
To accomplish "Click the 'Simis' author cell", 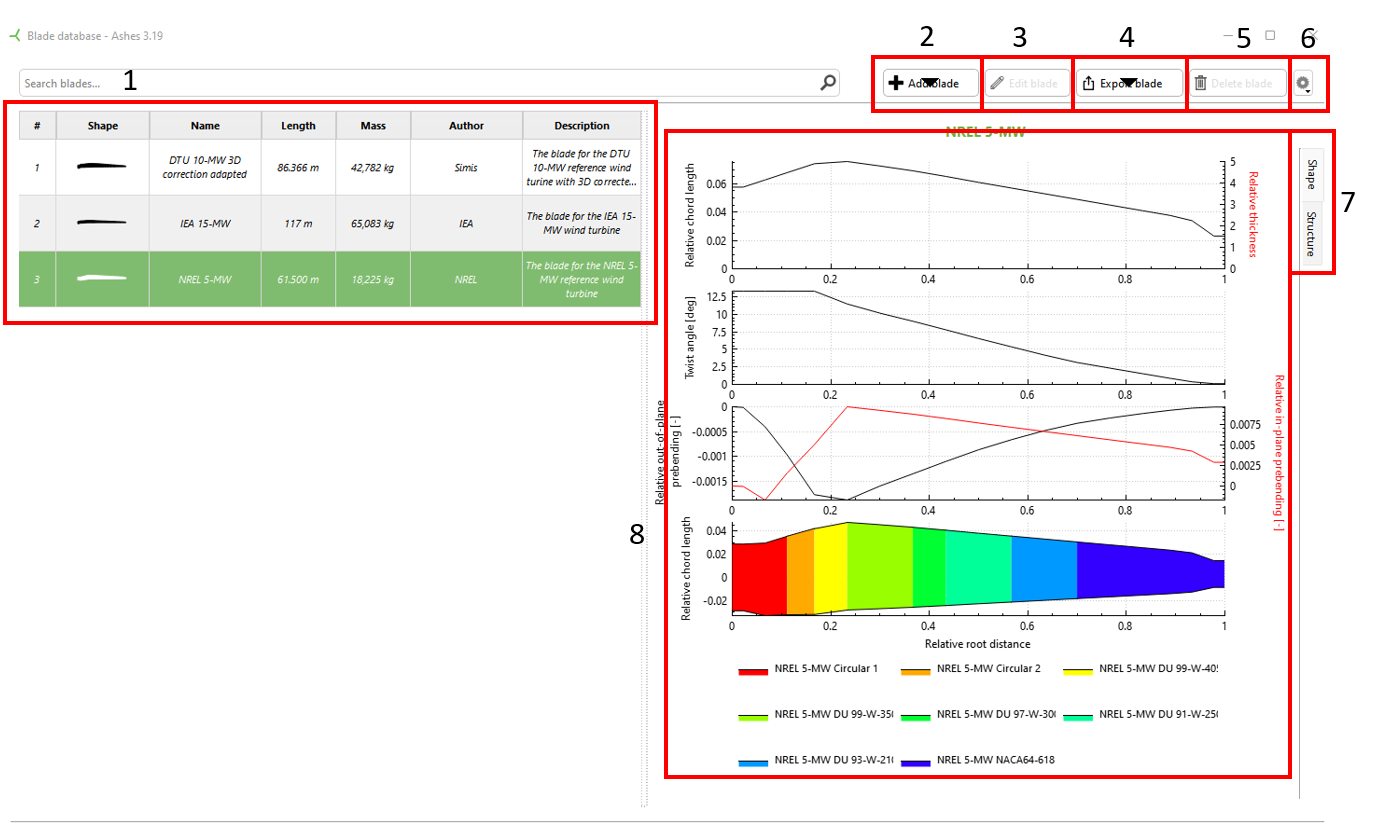I will [467, 167].
